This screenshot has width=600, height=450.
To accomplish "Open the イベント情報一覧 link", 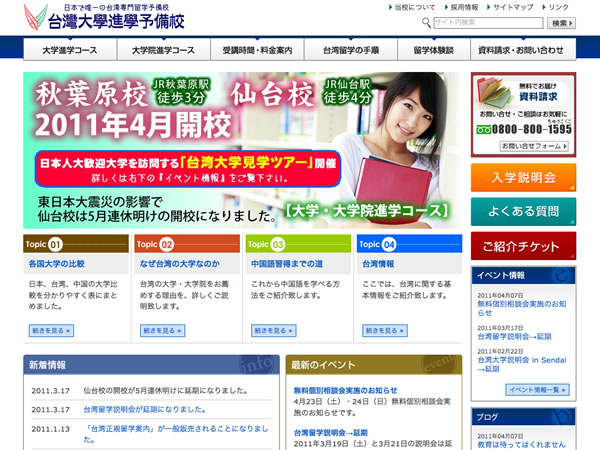I will [x=537, y=389].
